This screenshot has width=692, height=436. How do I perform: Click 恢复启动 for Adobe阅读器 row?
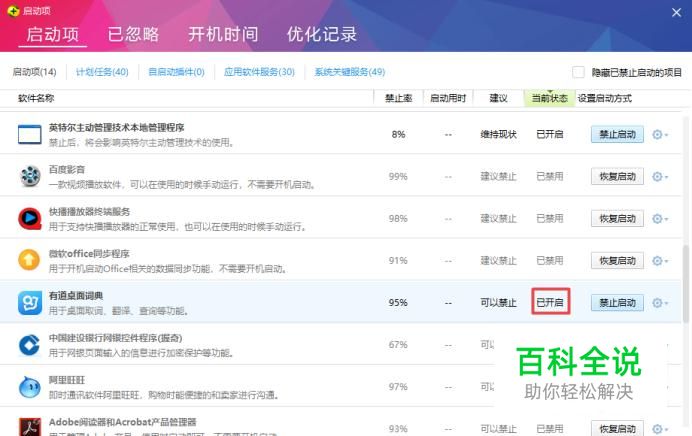pyautogui.click(x=617, y=428)
